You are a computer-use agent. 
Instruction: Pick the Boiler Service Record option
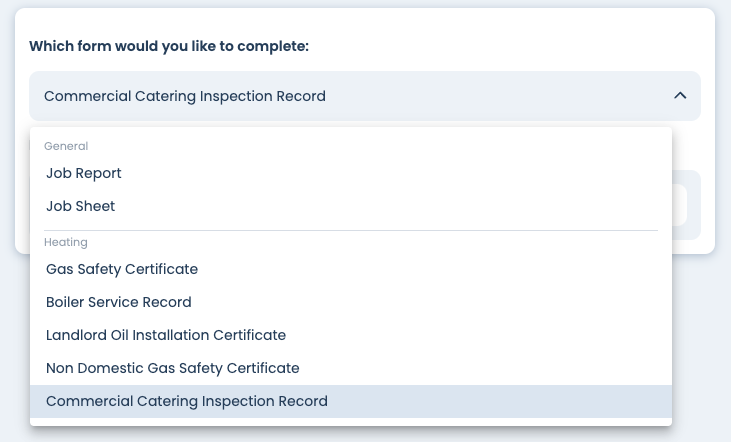119,302
